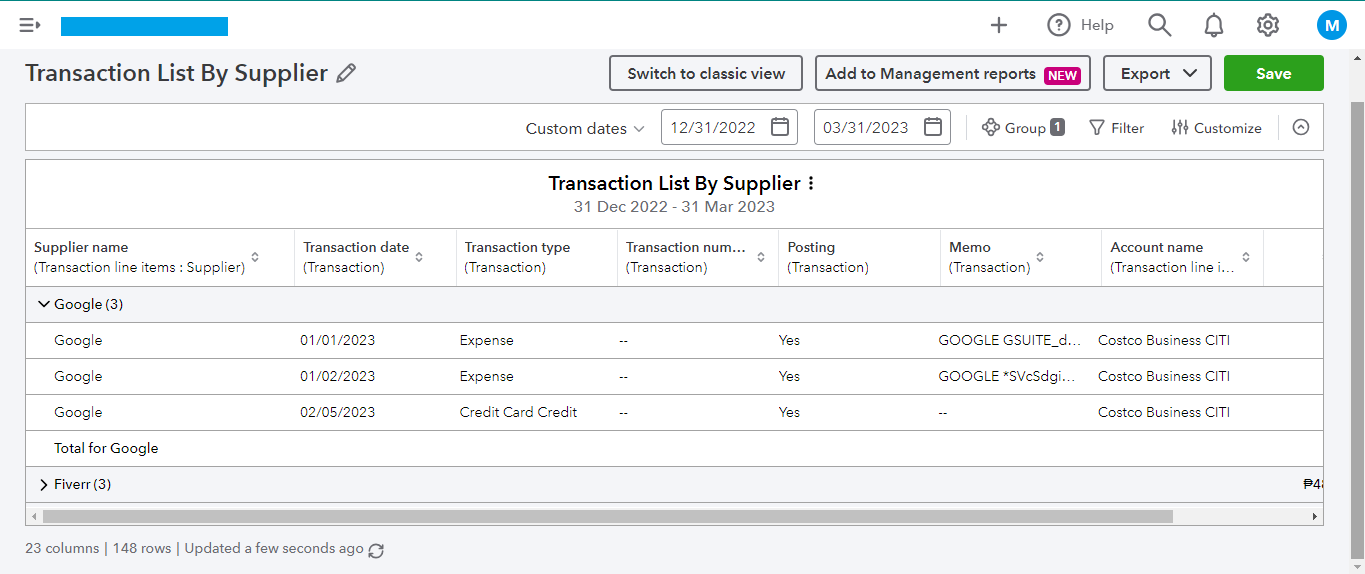Open the left navigation menu icon

pos(29,26)
